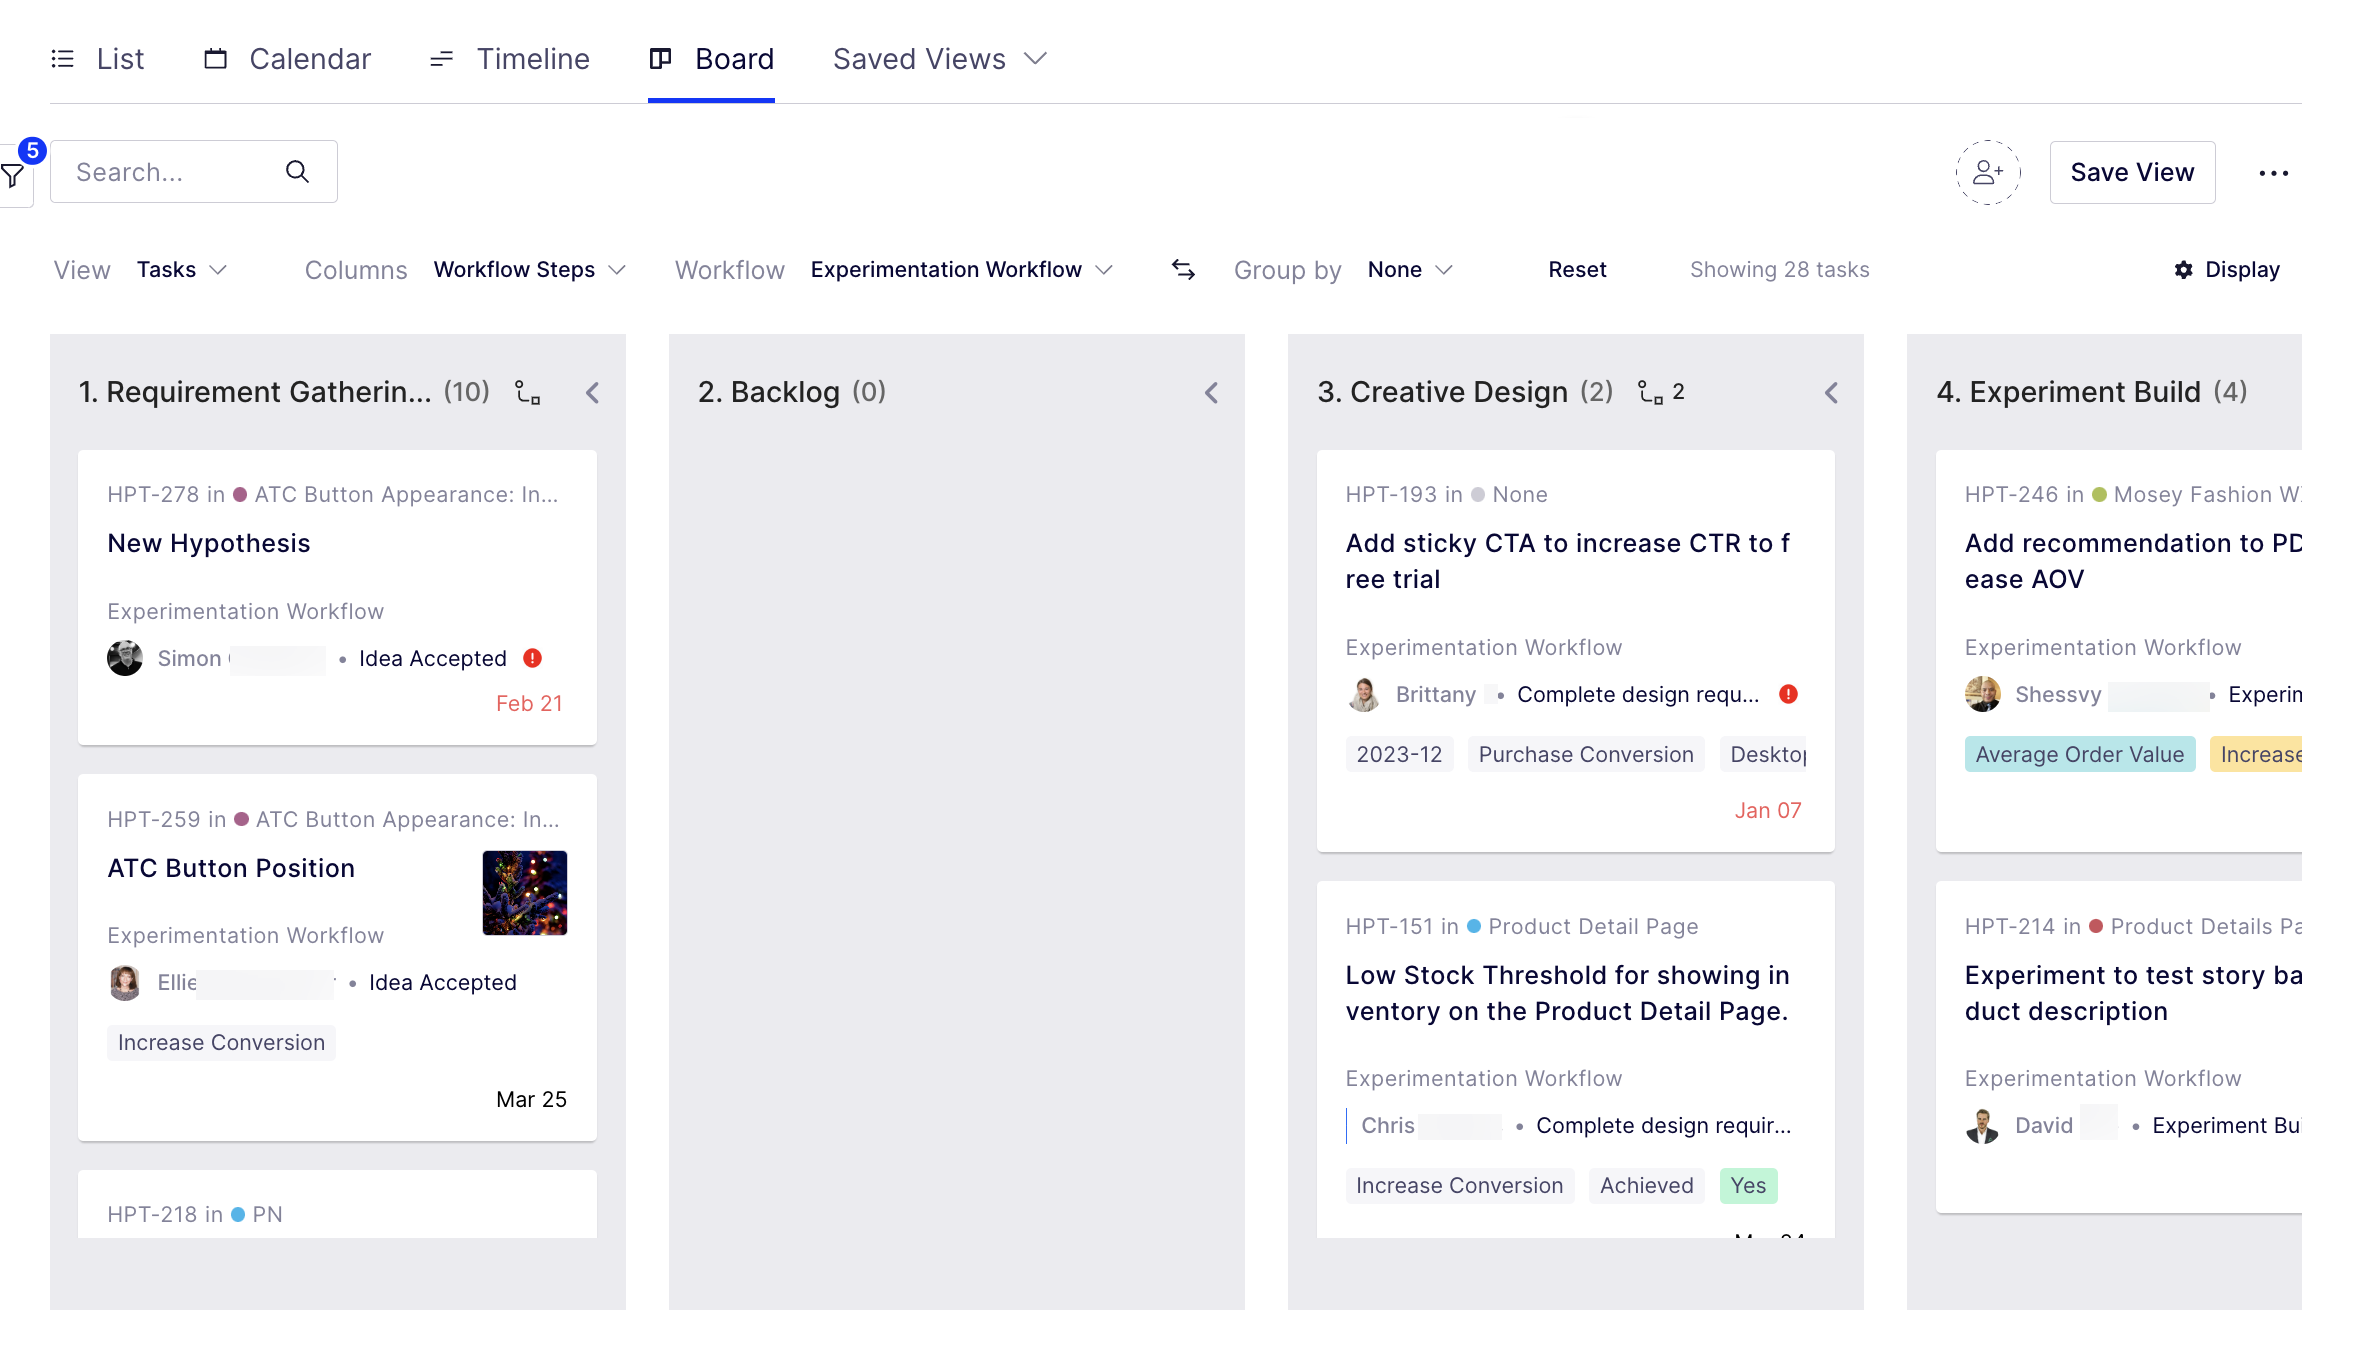Click subtask icon in Requirement Gathering header
The width and height of the screenshot is (2354, 1352).
[528, 392]
